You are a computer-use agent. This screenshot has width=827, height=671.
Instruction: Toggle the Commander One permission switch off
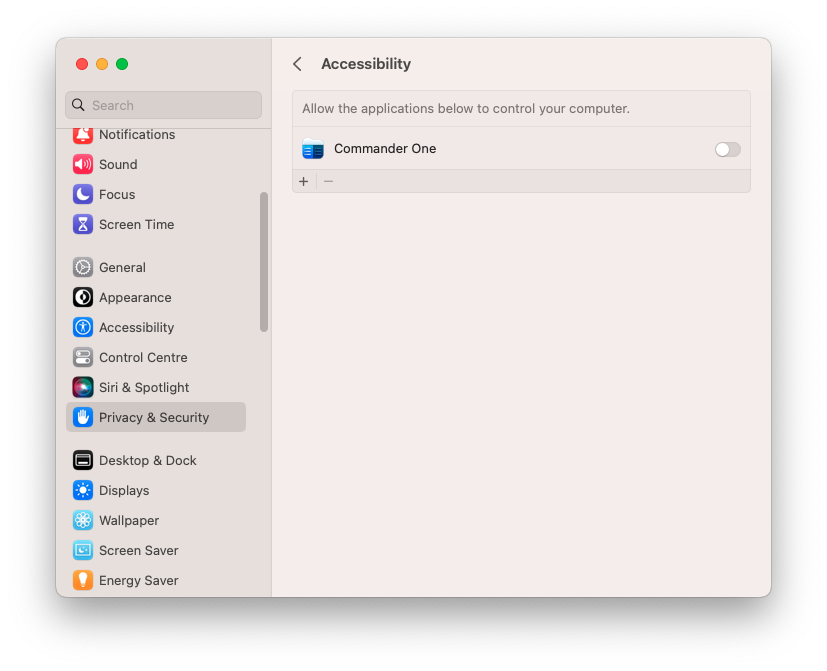727,148
